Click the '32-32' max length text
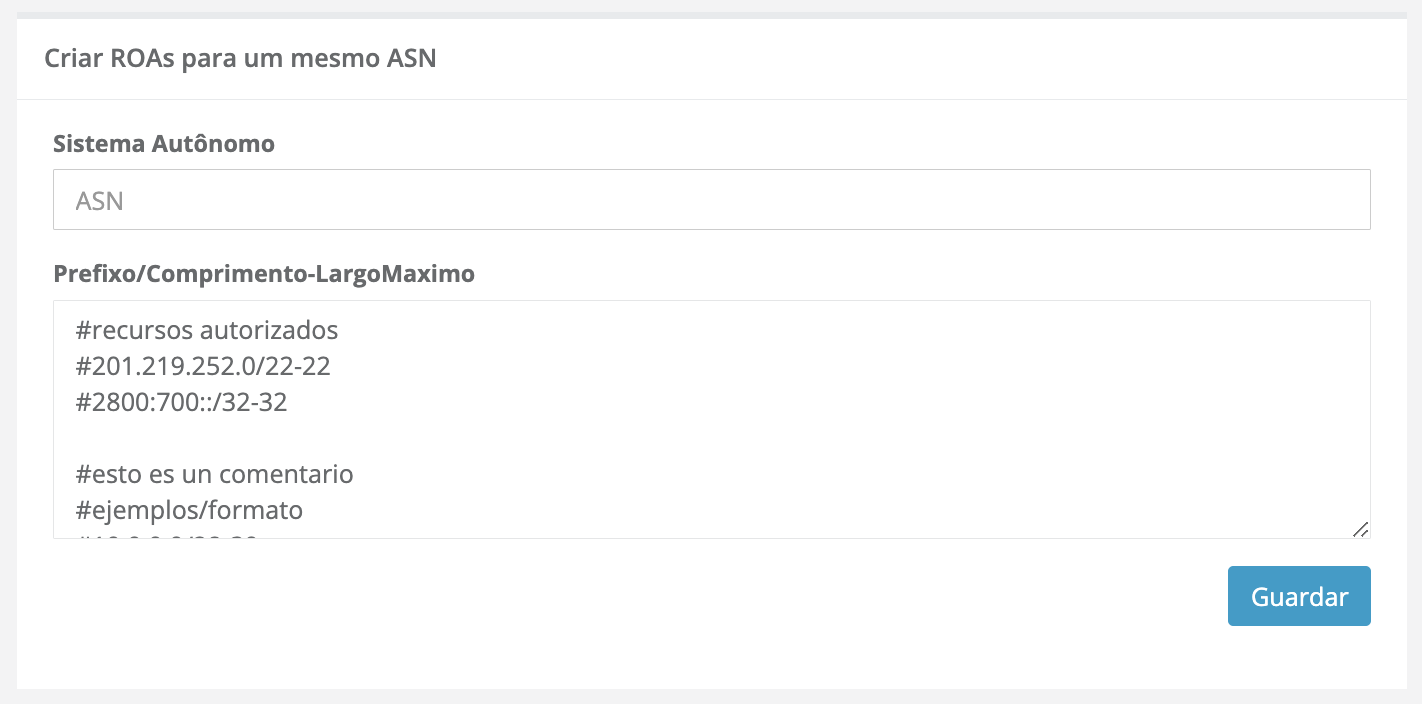 [257, 403]
